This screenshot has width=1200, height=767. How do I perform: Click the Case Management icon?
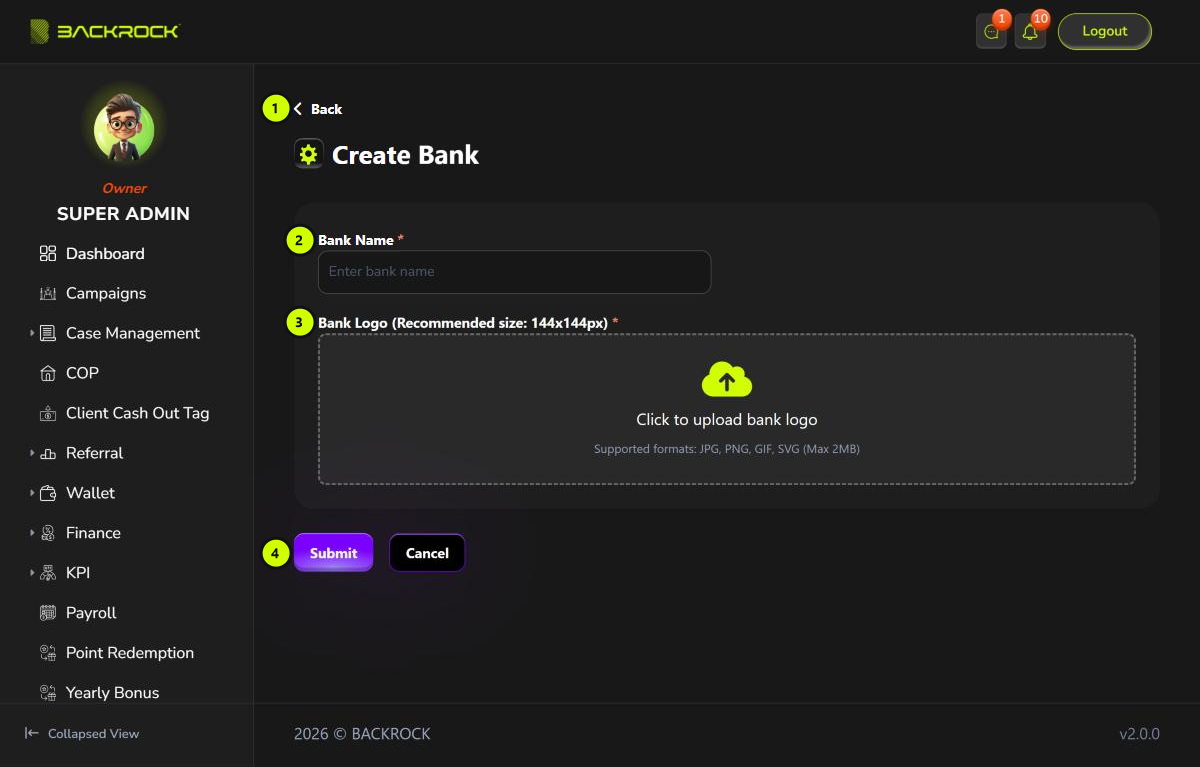click(x=48, y=334)
